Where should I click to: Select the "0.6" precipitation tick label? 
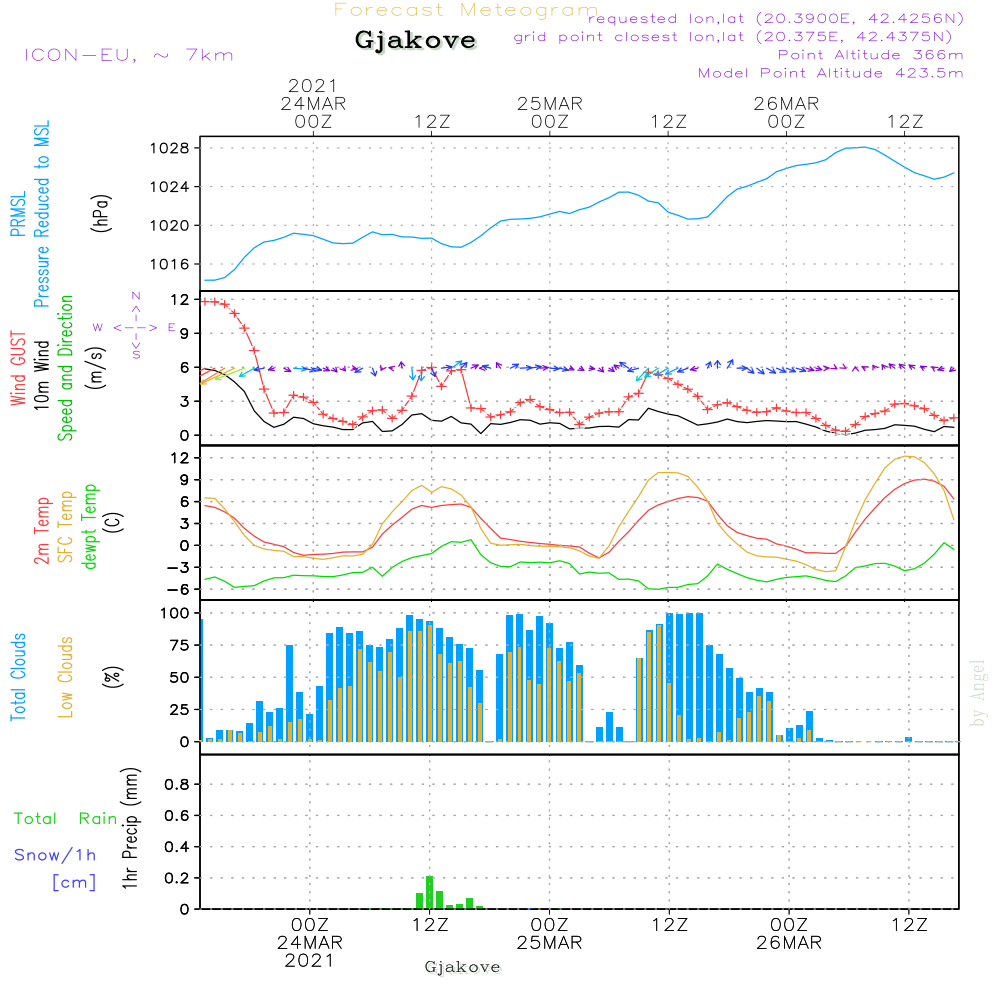click(x=177, y=816)
